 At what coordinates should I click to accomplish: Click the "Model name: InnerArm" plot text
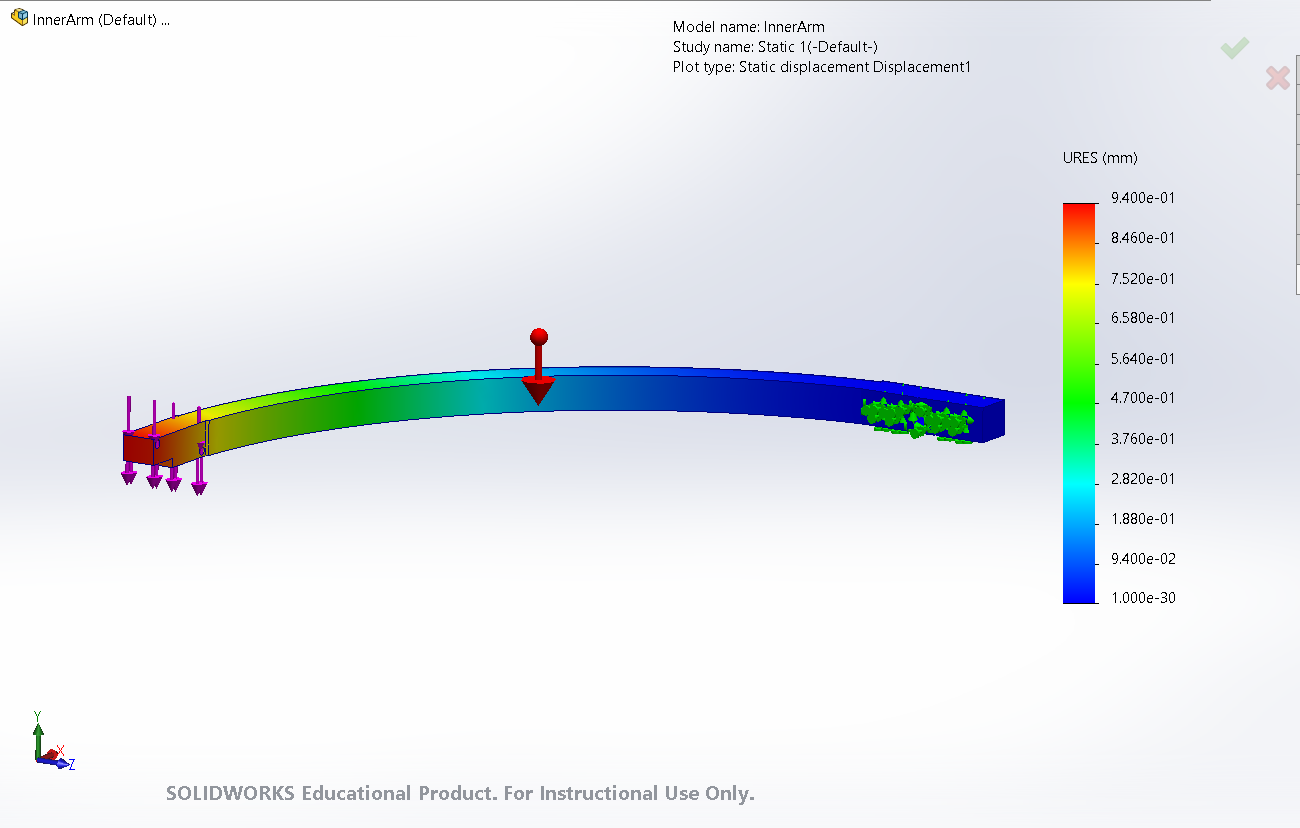coord(749,27)
